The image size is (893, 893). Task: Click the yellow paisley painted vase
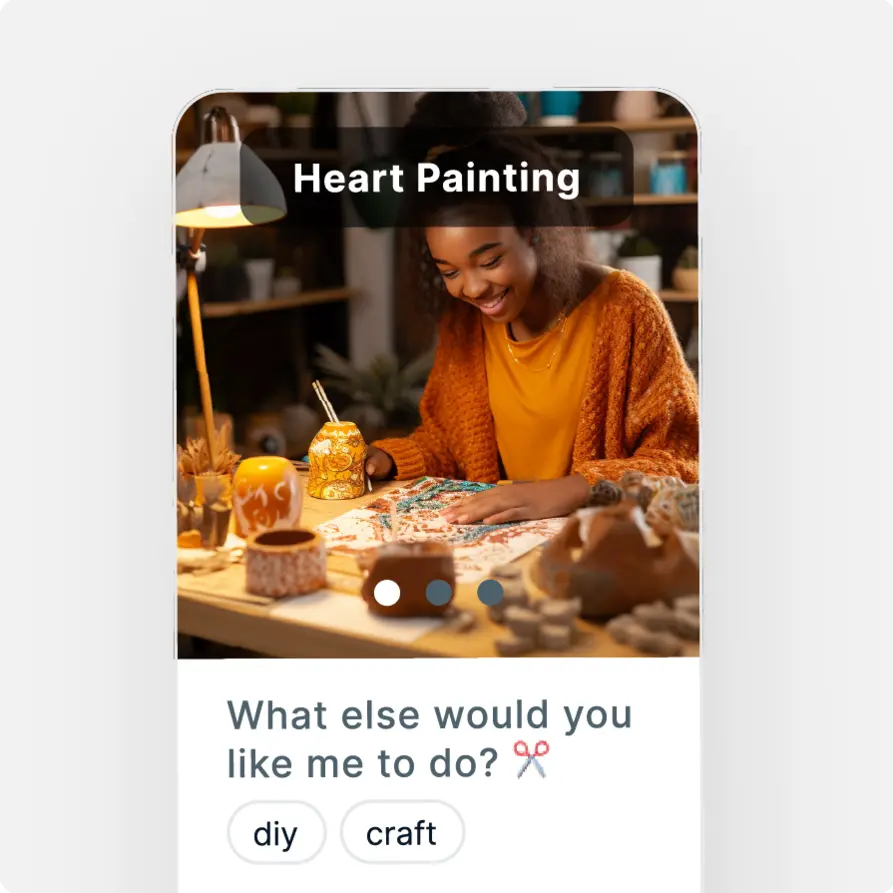[337, 460]
